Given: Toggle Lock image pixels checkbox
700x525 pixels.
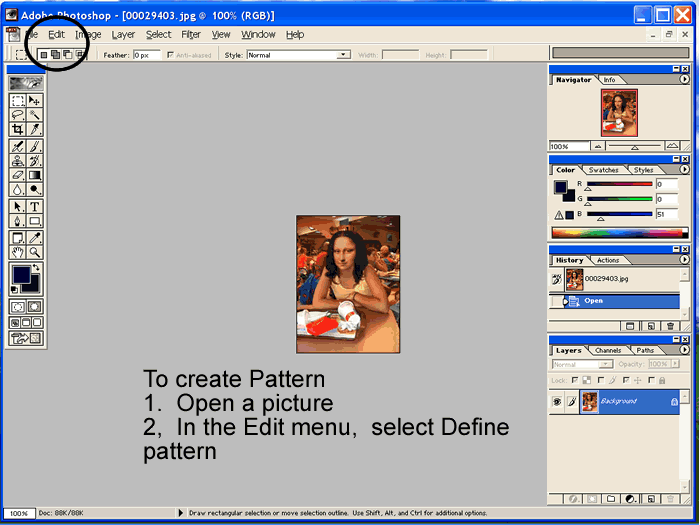Looking at the screenshot, I should coord(601,380).
